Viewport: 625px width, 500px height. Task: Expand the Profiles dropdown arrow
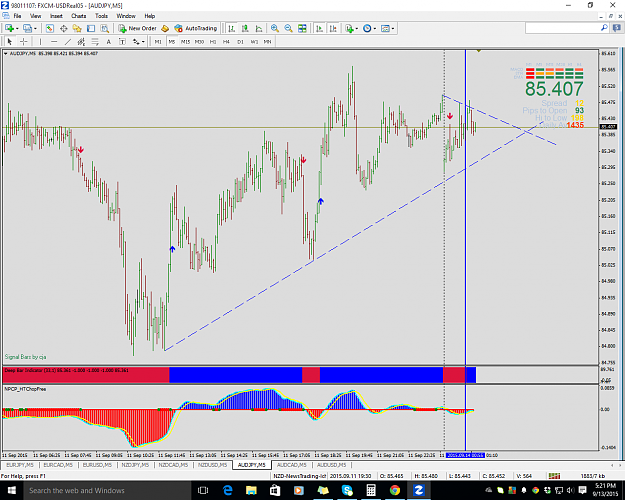(x=35, y=28)
